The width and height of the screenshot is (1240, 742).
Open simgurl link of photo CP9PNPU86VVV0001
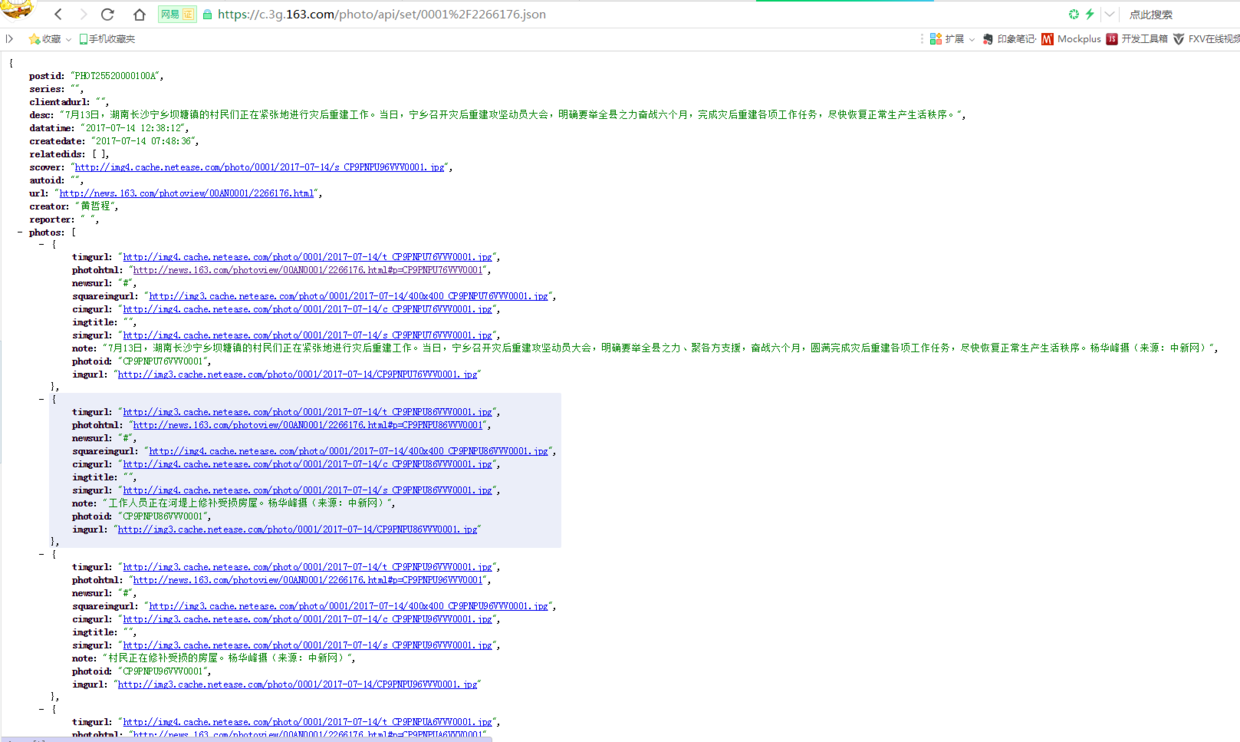(307, 490)
